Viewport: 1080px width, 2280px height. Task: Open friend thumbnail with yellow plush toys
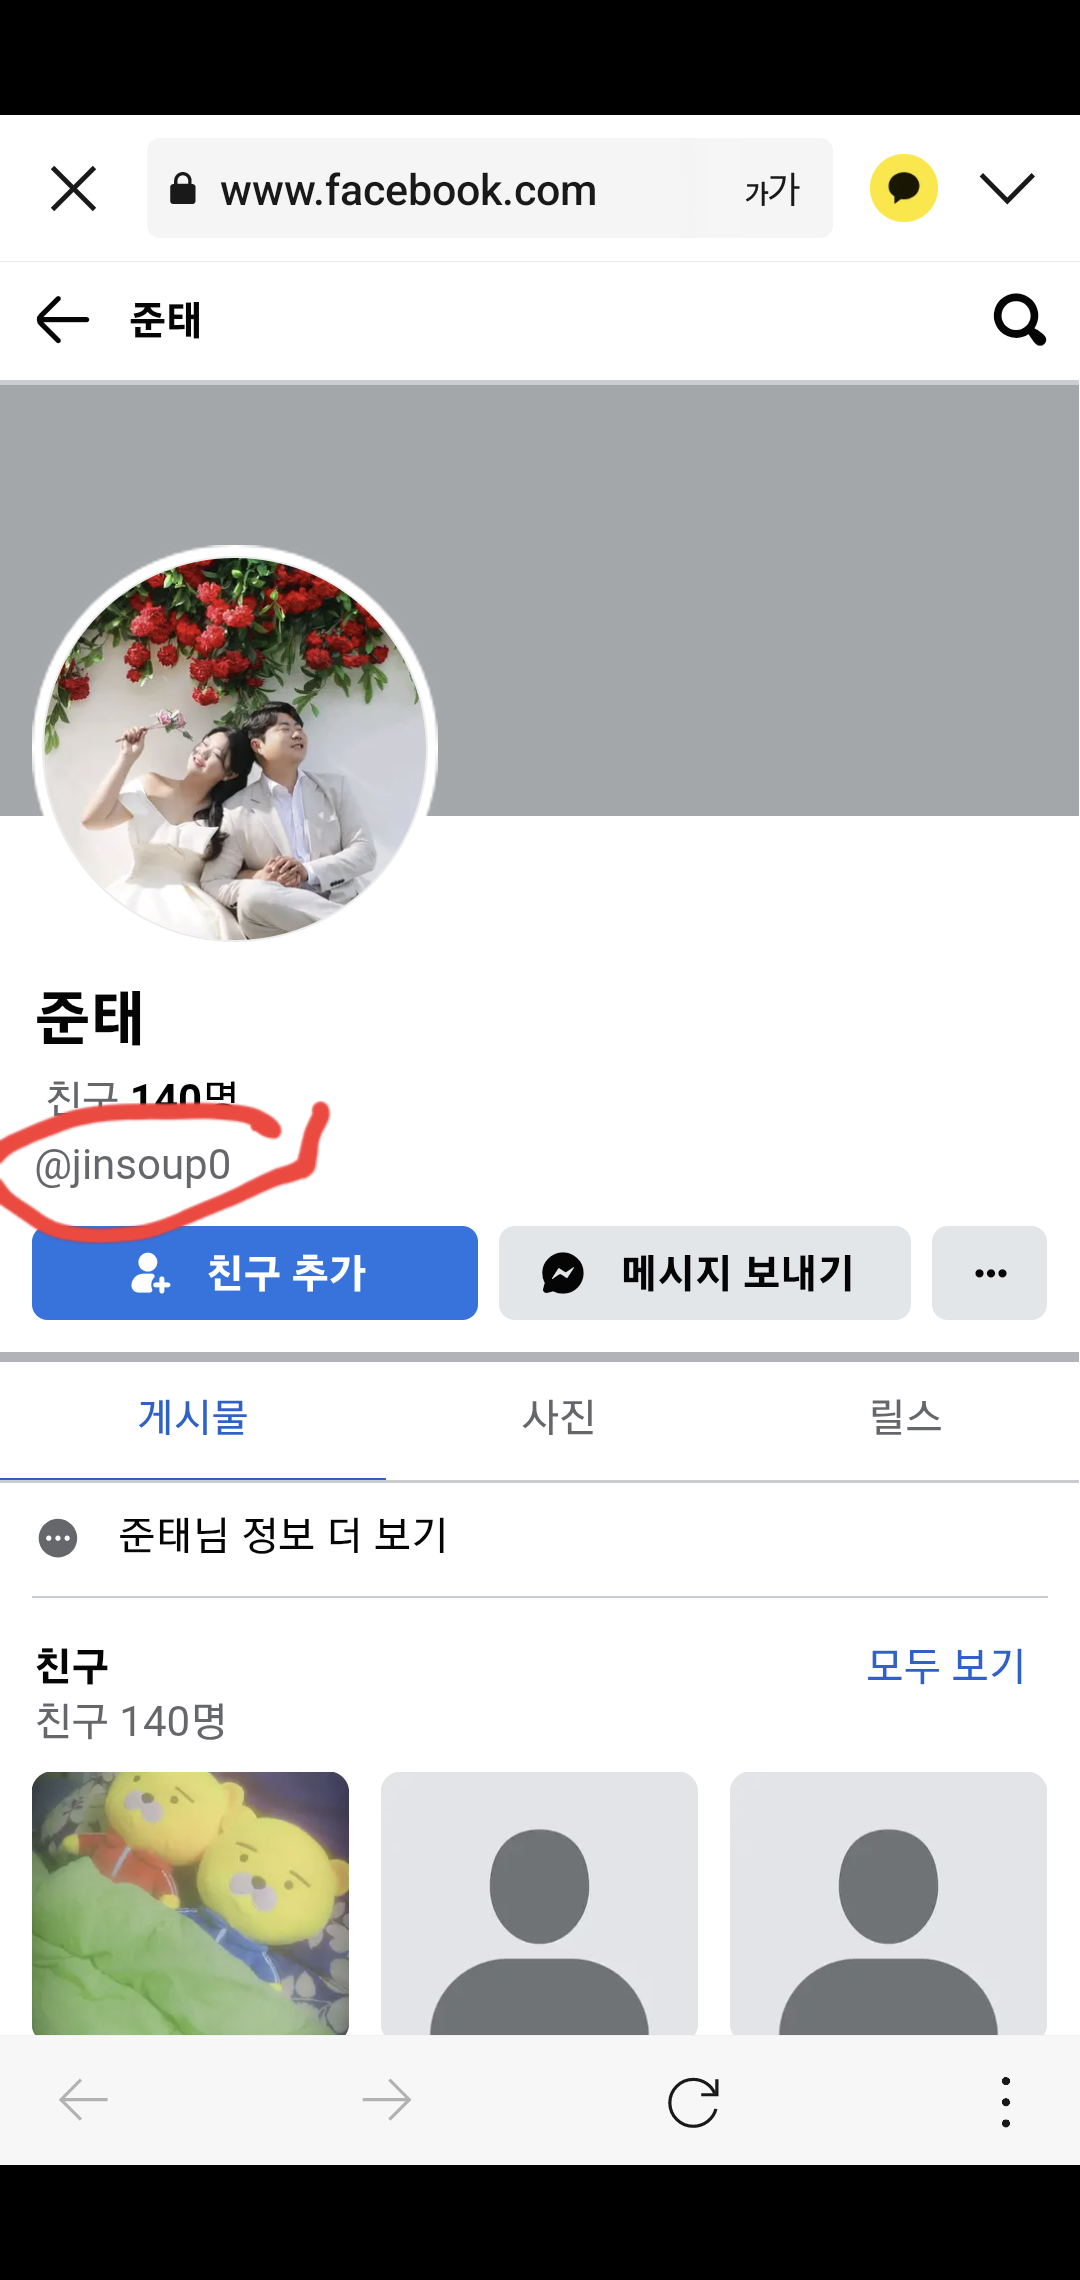190,1903
